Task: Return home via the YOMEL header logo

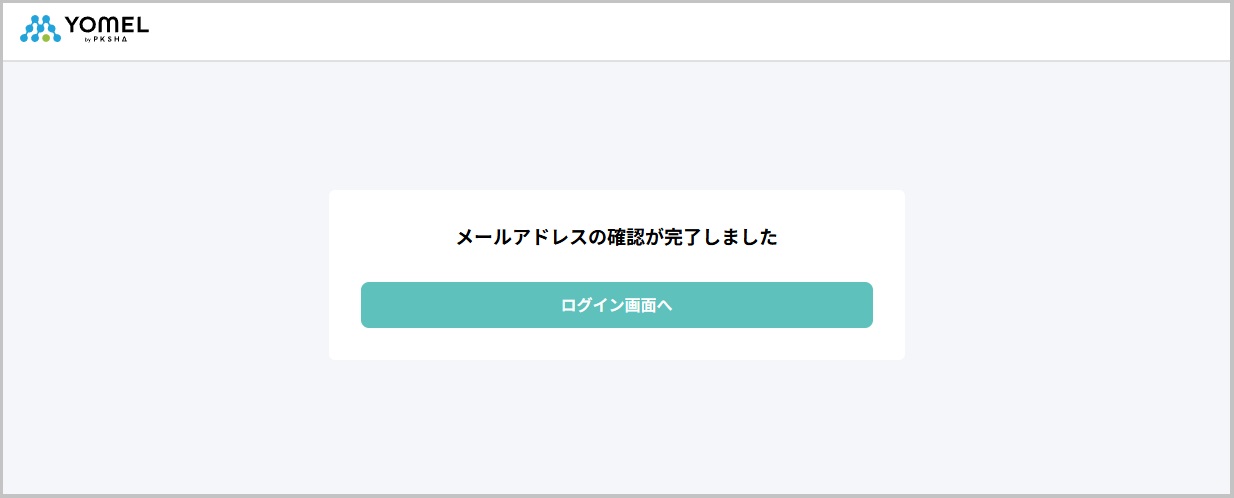Action: coord(84,28)
